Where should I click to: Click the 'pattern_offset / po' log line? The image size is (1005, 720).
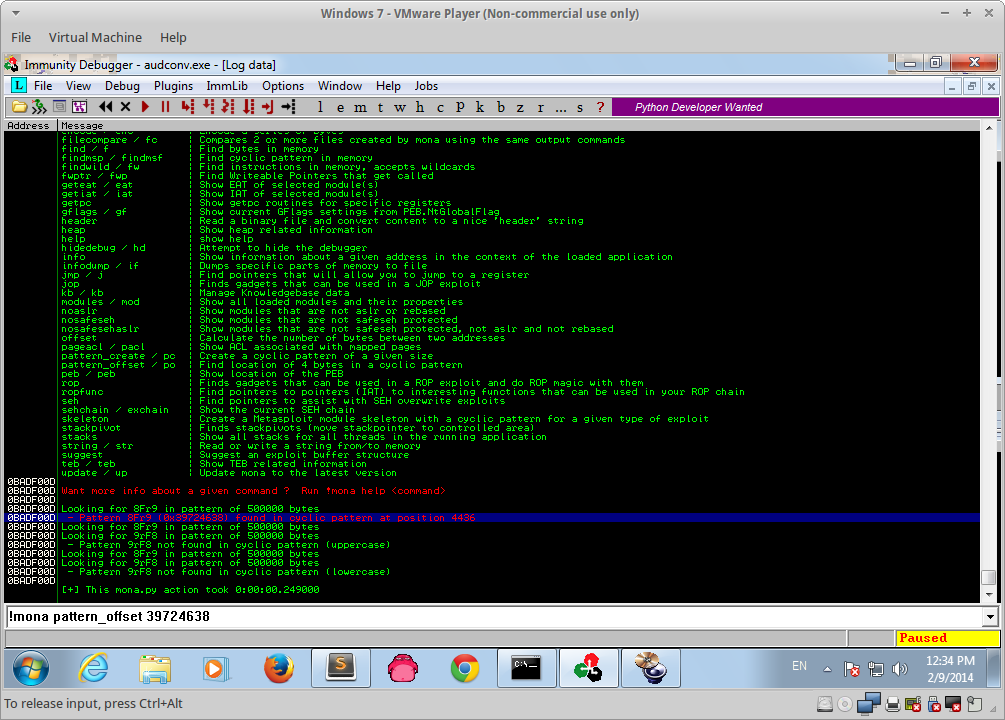pos(262,365)
